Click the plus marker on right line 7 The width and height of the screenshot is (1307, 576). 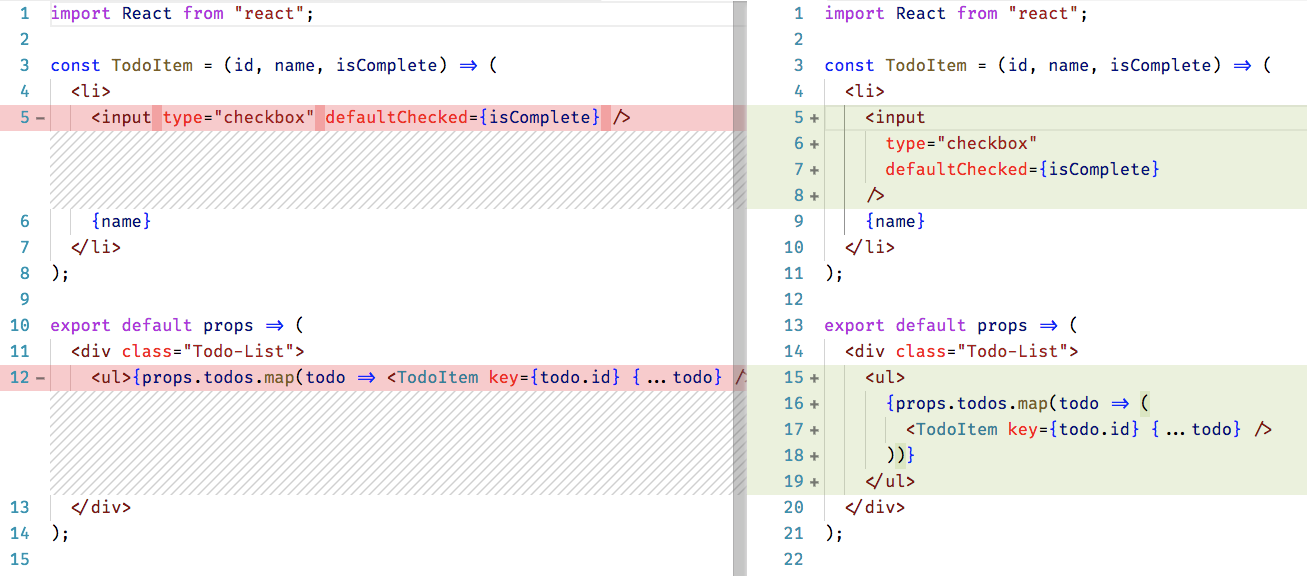coord(814,170)
